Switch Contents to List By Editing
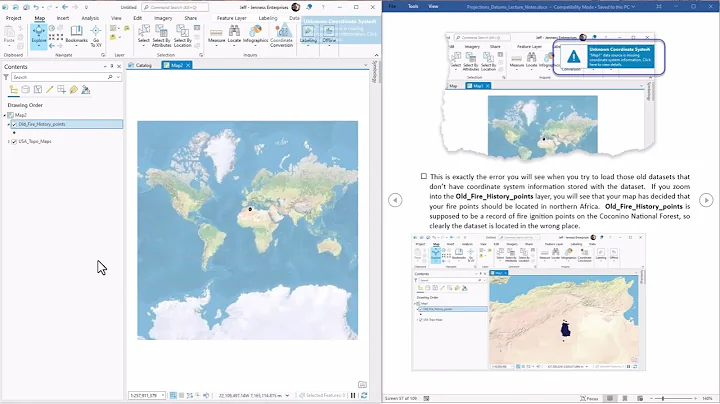 pyautogui.click(x=50, y=90)
